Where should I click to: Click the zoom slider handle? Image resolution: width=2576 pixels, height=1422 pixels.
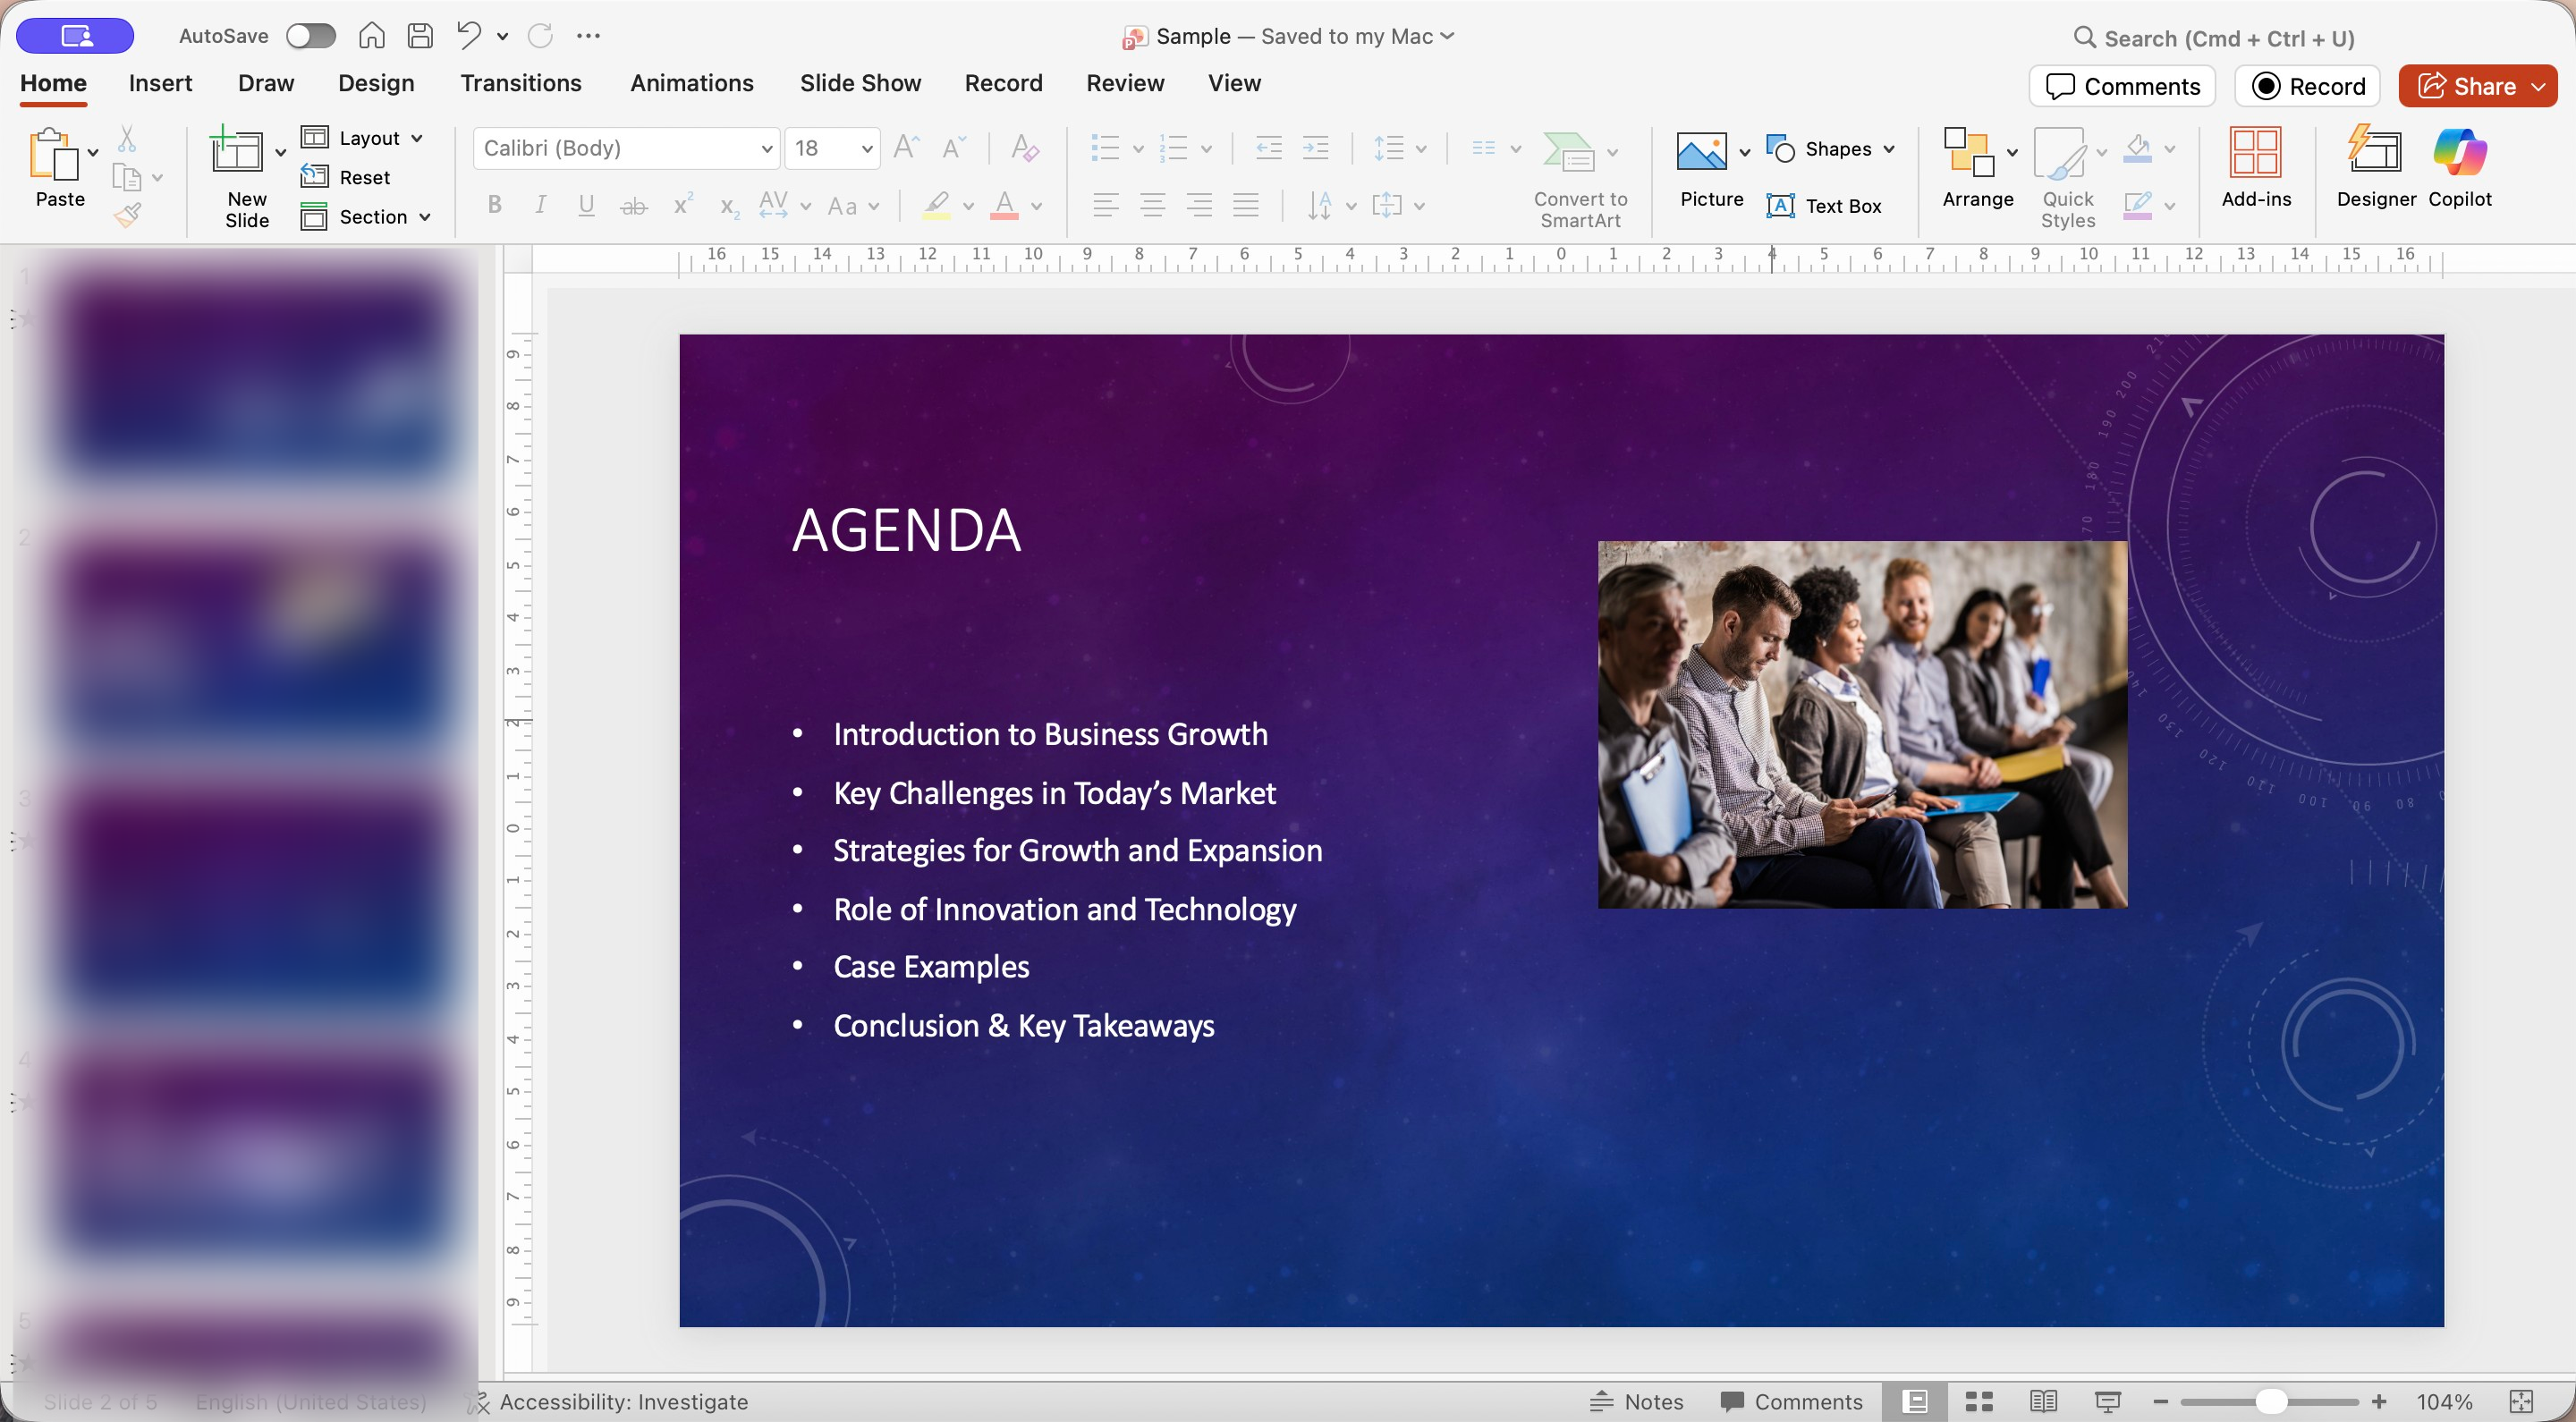coord(2271,1402)
